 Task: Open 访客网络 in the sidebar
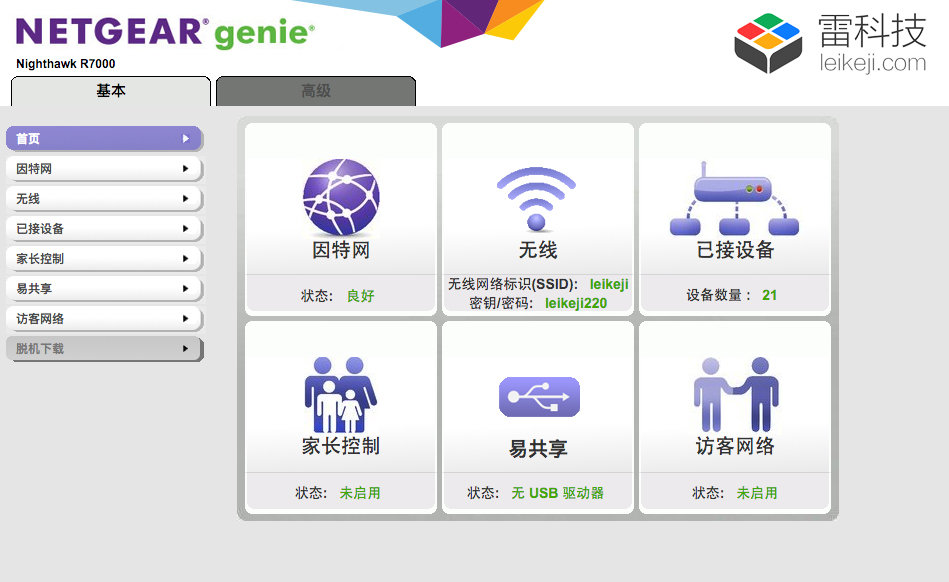point(103,319)
